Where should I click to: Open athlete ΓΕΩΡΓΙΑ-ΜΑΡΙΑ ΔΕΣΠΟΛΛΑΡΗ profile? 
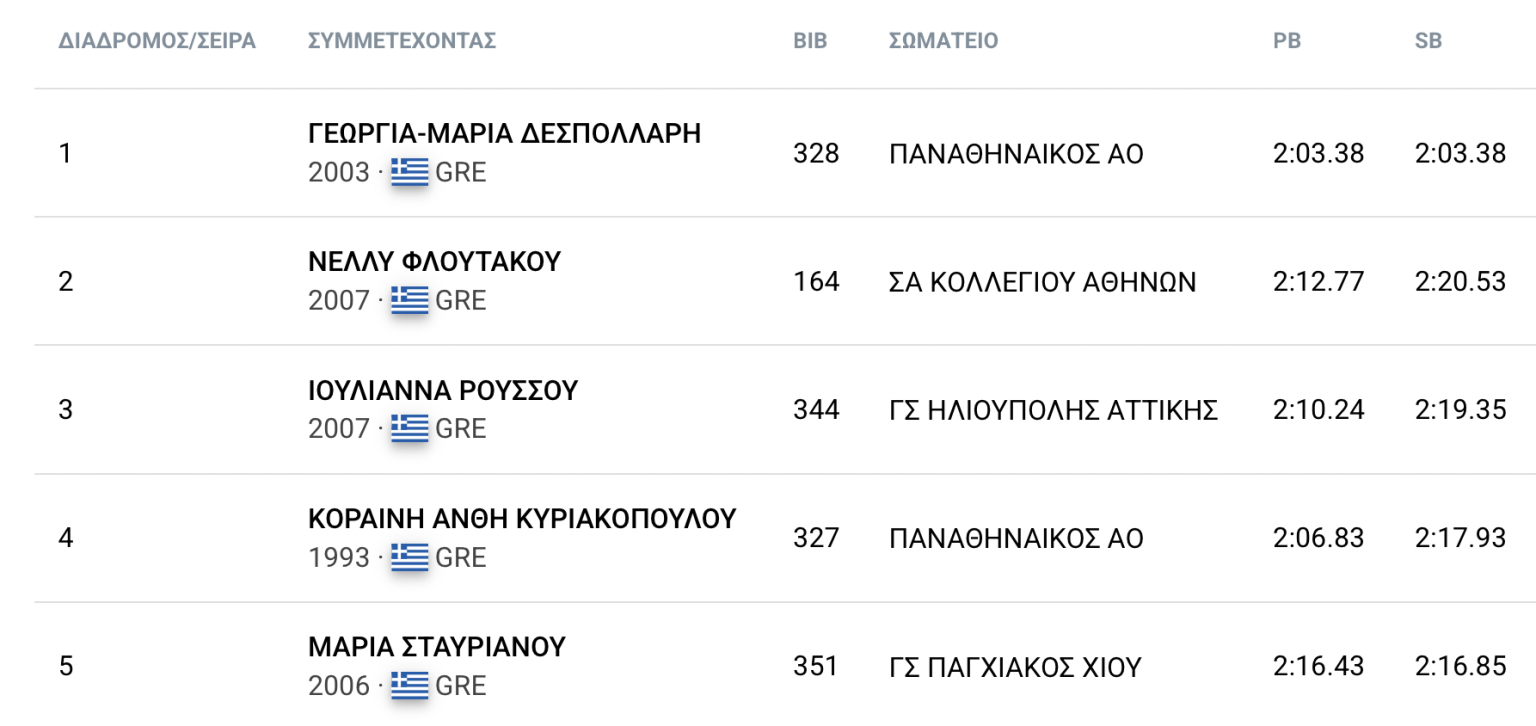(x=505, y=134)
